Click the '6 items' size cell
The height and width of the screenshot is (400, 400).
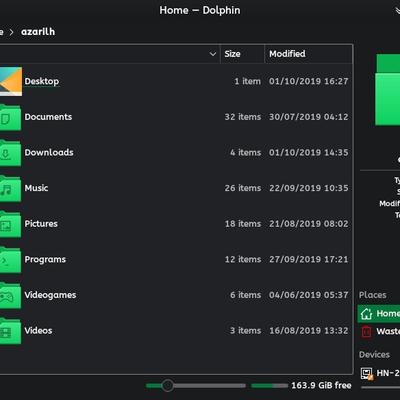pos(245,295)
